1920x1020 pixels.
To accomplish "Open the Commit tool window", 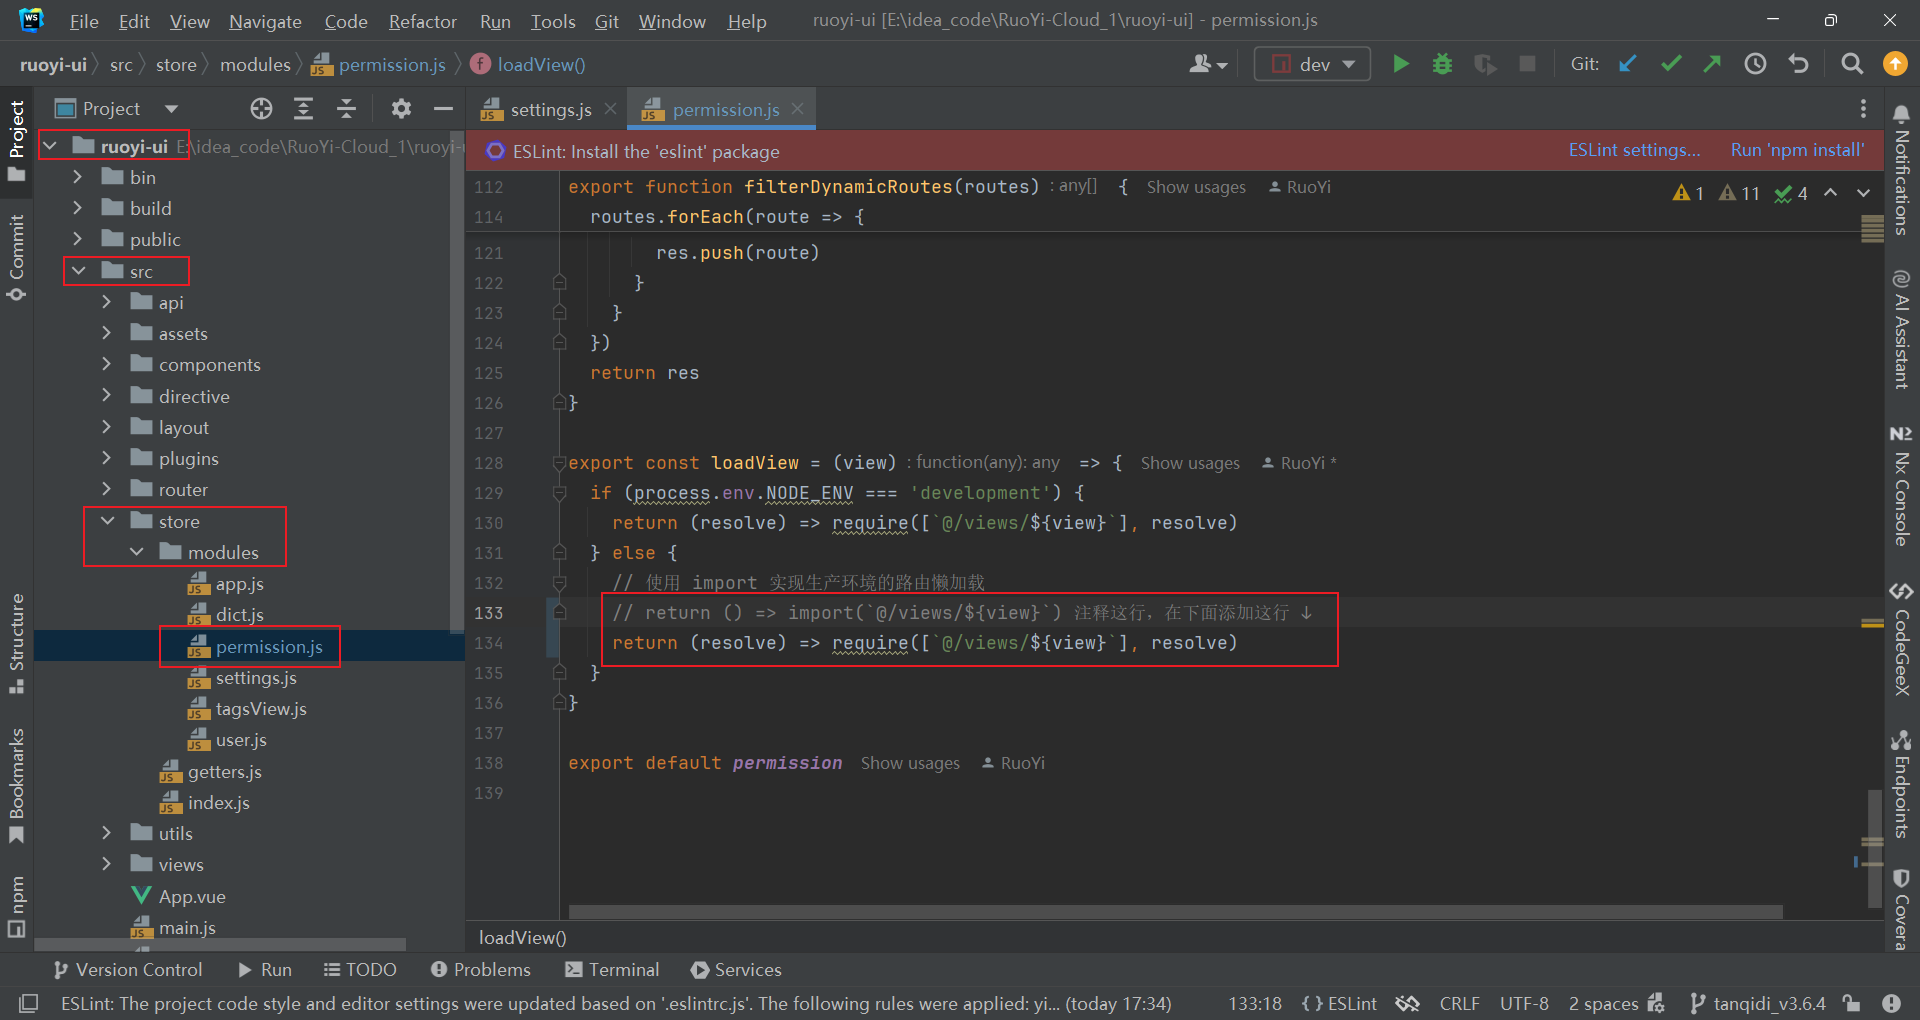I will click(16, 258).
